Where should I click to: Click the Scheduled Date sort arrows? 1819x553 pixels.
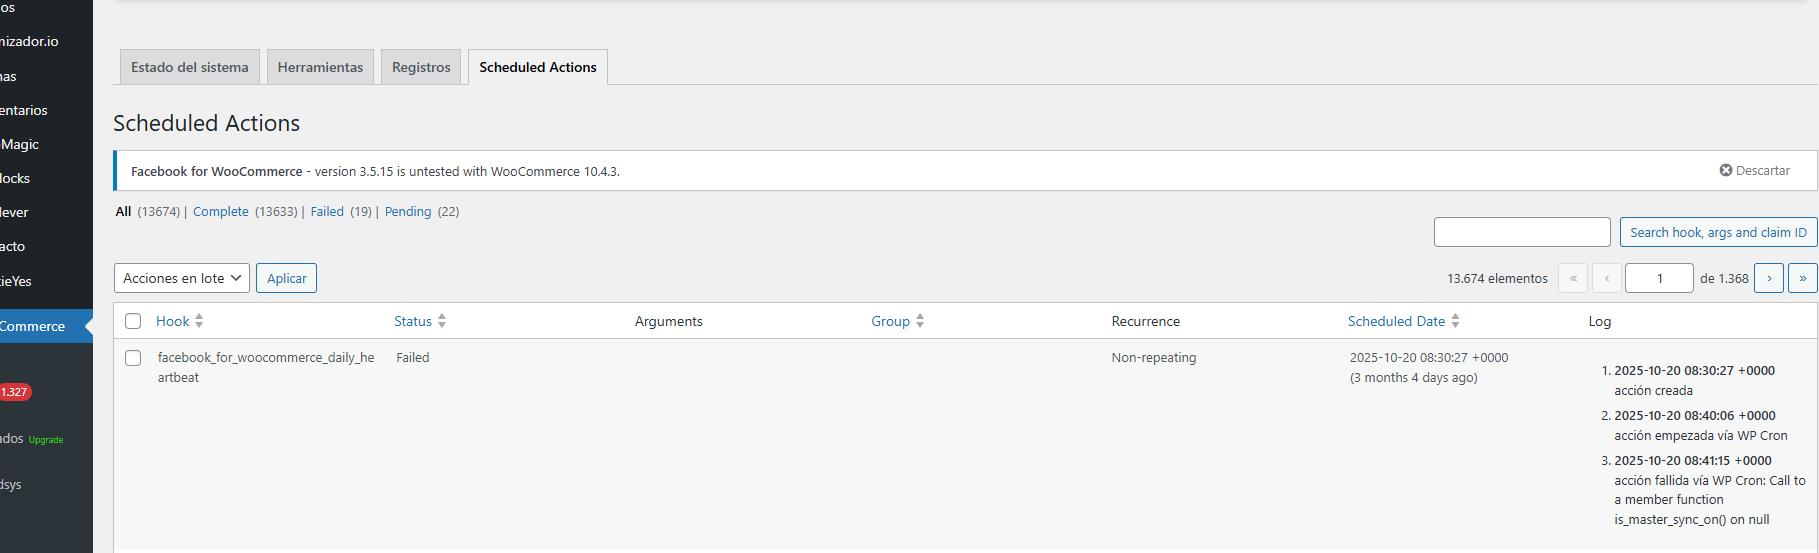pyautogui.click(x=1455, y=321)
